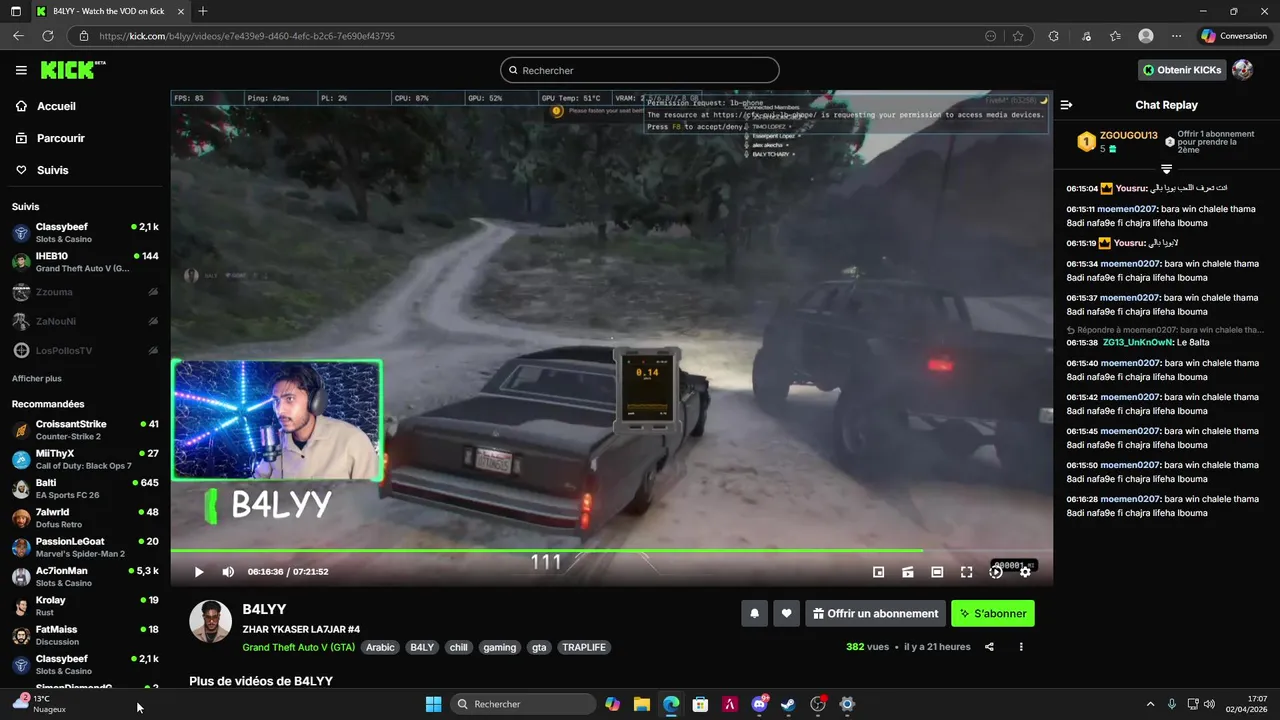The width and height of the screenshot is (1280, 720).
Task: Open recommended channel MiiThyX
Action: tap(85, 459)
